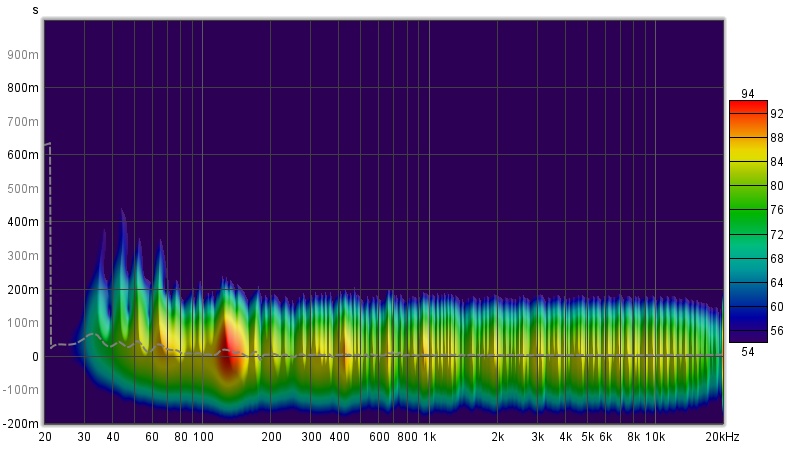The image size is (800, 450).
Task: Click the 400 label on the frequency axis
Action: (339, 437)
